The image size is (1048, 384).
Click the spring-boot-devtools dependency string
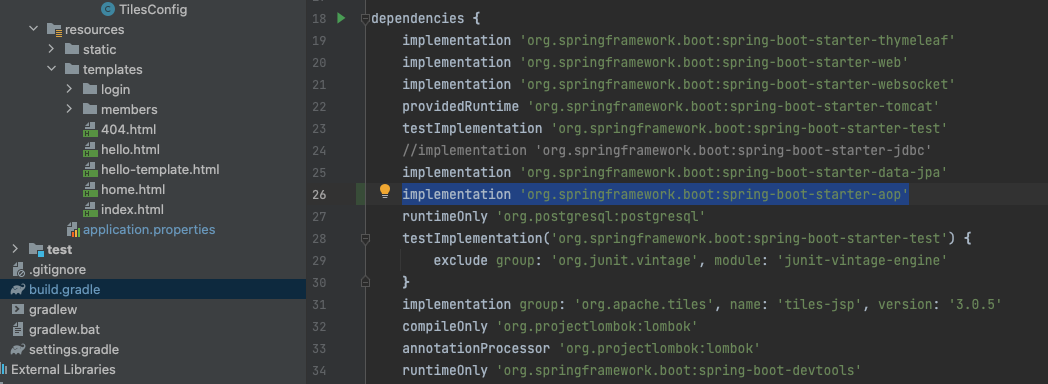coord(678,371)
